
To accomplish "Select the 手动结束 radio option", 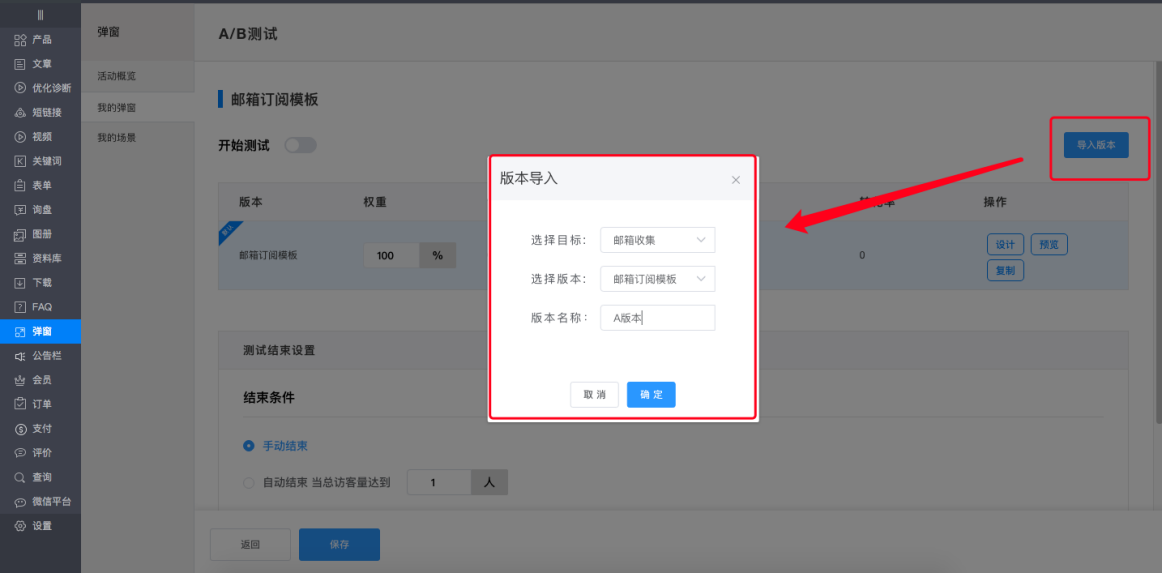I will click(249, 446).
